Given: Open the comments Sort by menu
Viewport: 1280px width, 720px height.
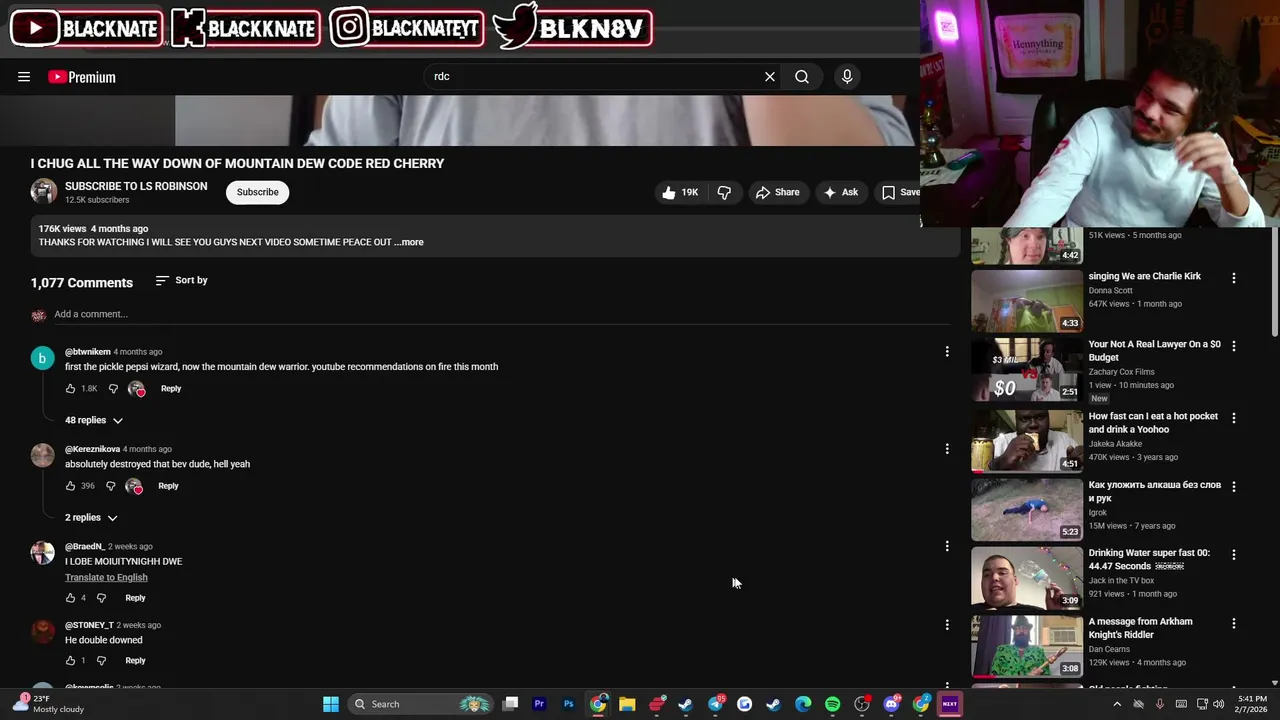Looking at the screenshot, I should (x=182, y=280).
